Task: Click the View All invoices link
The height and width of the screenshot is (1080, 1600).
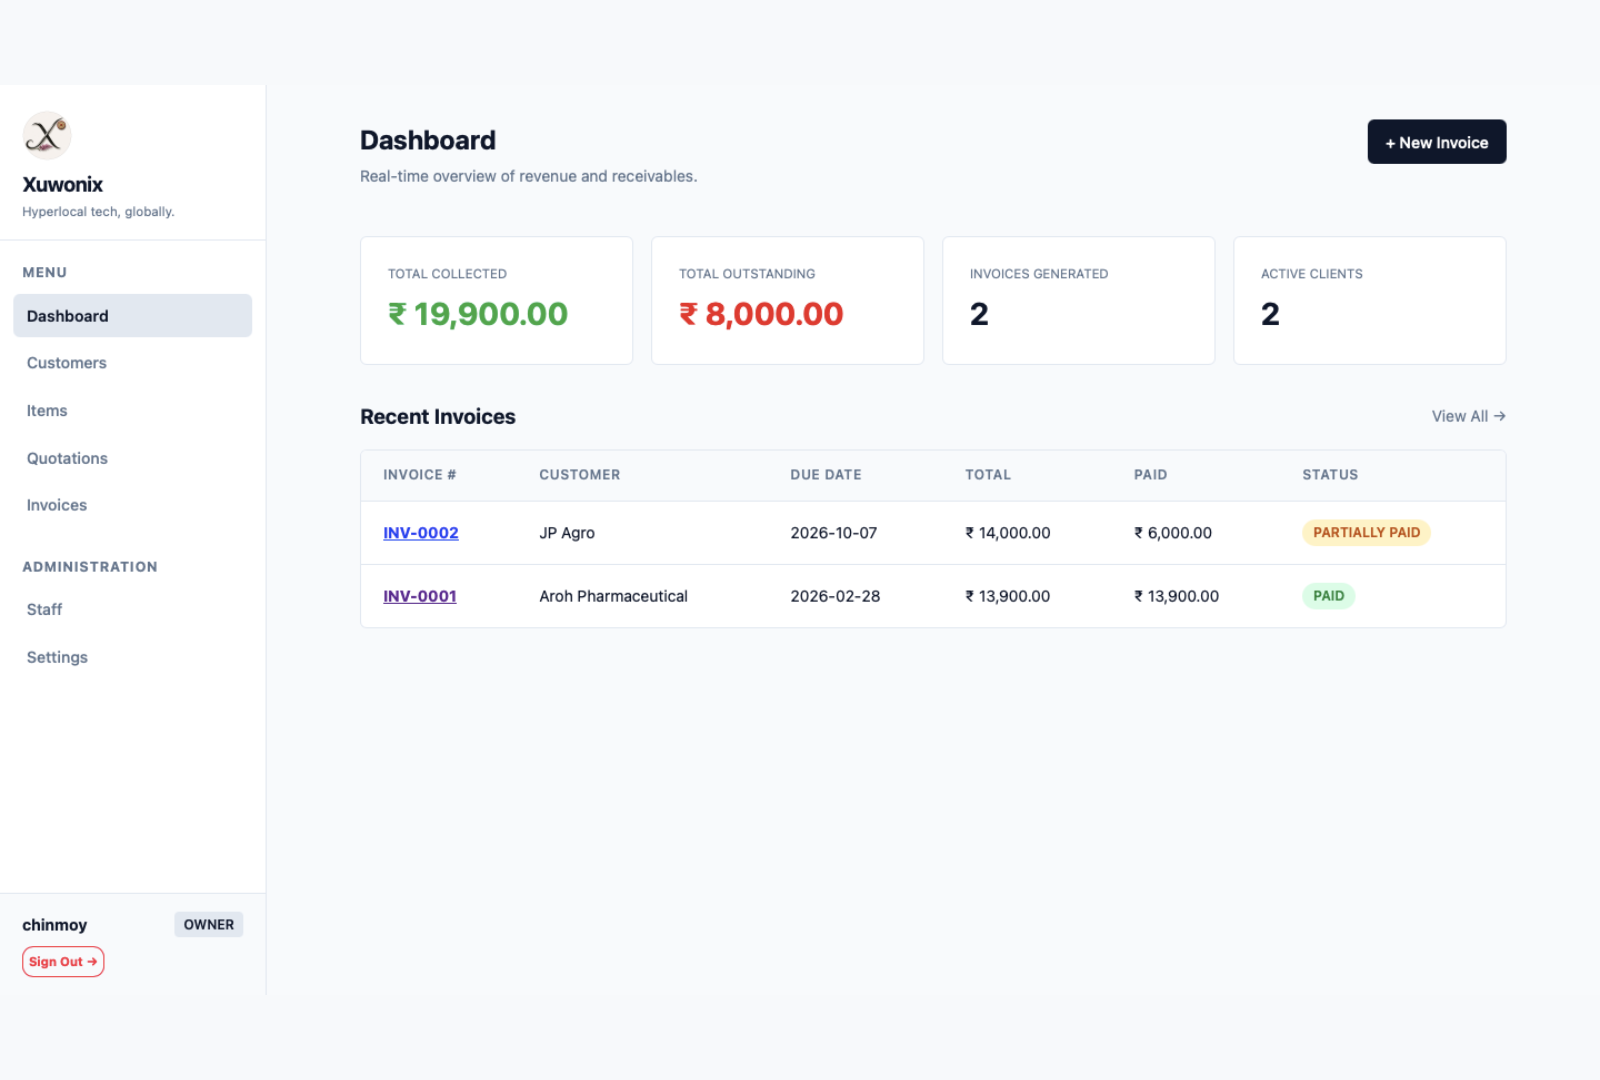Action: (x=1468, y=416)
